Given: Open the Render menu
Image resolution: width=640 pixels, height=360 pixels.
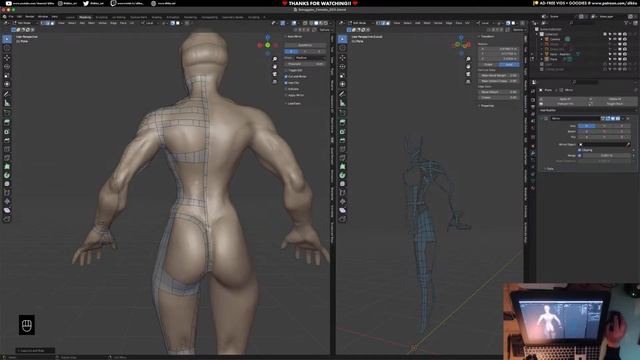Looking at the screenshot, I should (x=30, y=17).
